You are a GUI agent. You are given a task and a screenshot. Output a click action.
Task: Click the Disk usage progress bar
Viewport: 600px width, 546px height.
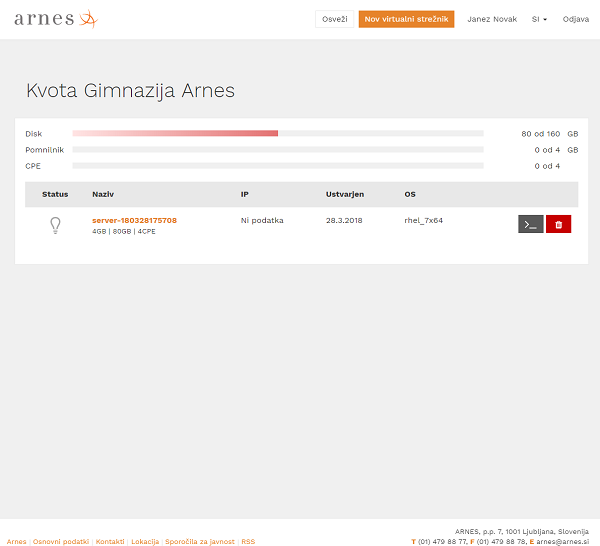(278, 133)
